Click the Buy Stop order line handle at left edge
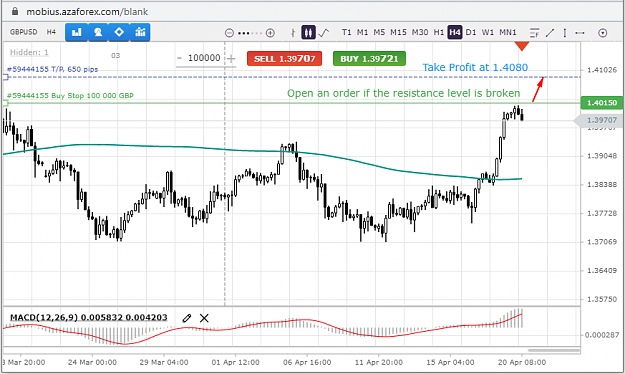The width and height of the screenshot is (625, 374). (x=6, y=103)
